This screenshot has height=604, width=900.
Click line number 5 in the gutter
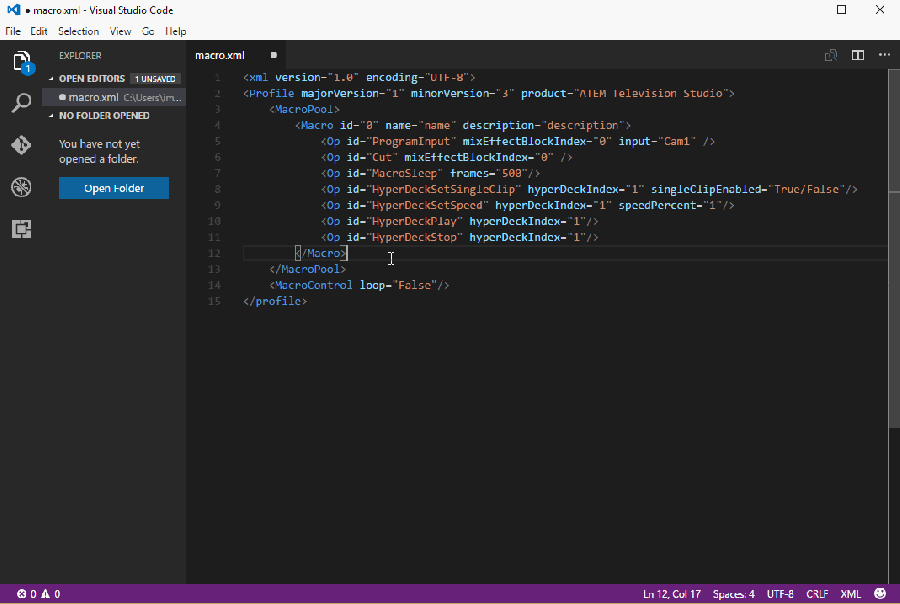(x=218, y=141)
